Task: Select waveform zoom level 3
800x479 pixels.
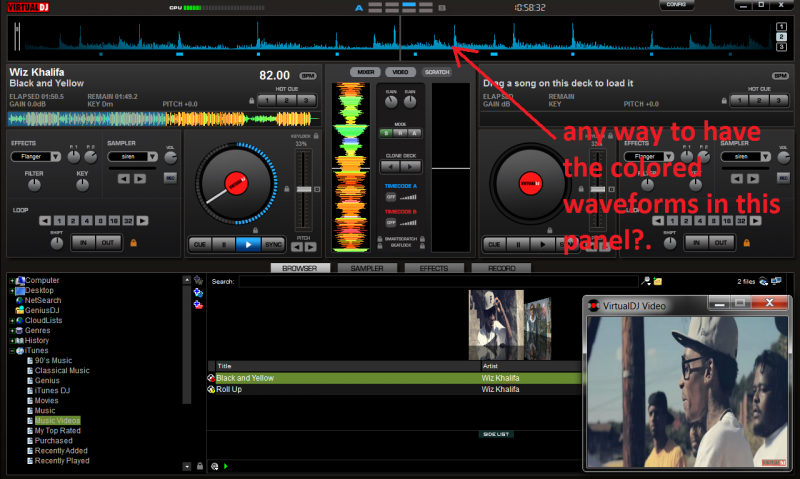Action: tap(781, 47)
